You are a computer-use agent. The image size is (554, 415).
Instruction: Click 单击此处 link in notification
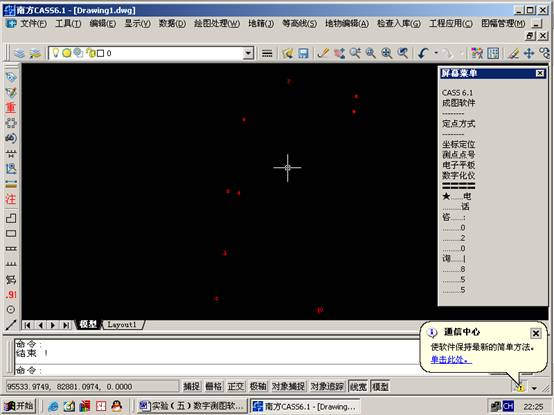click(451, 360)
